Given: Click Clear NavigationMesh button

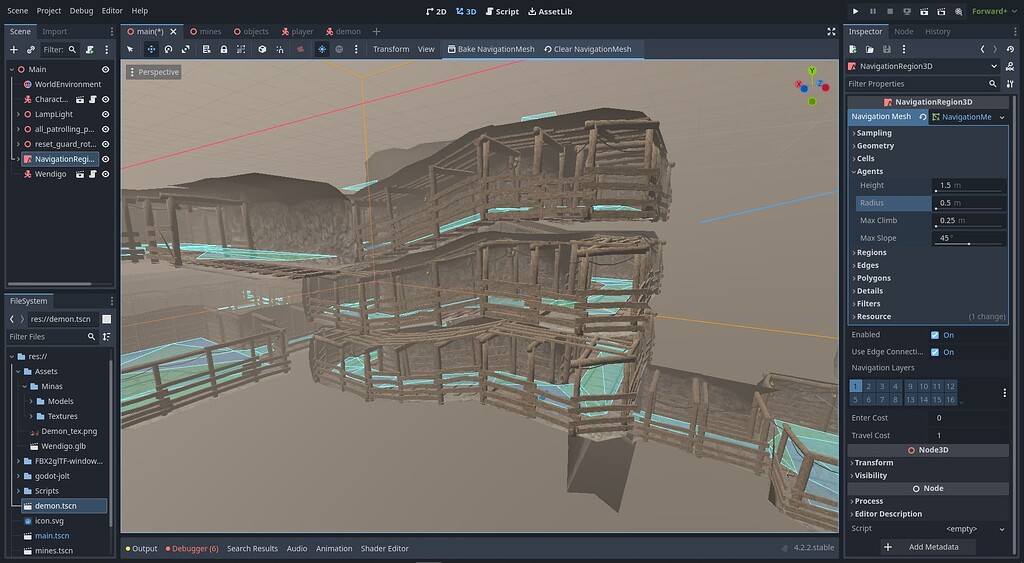Looking at the screenshot, I should (588, 49).
